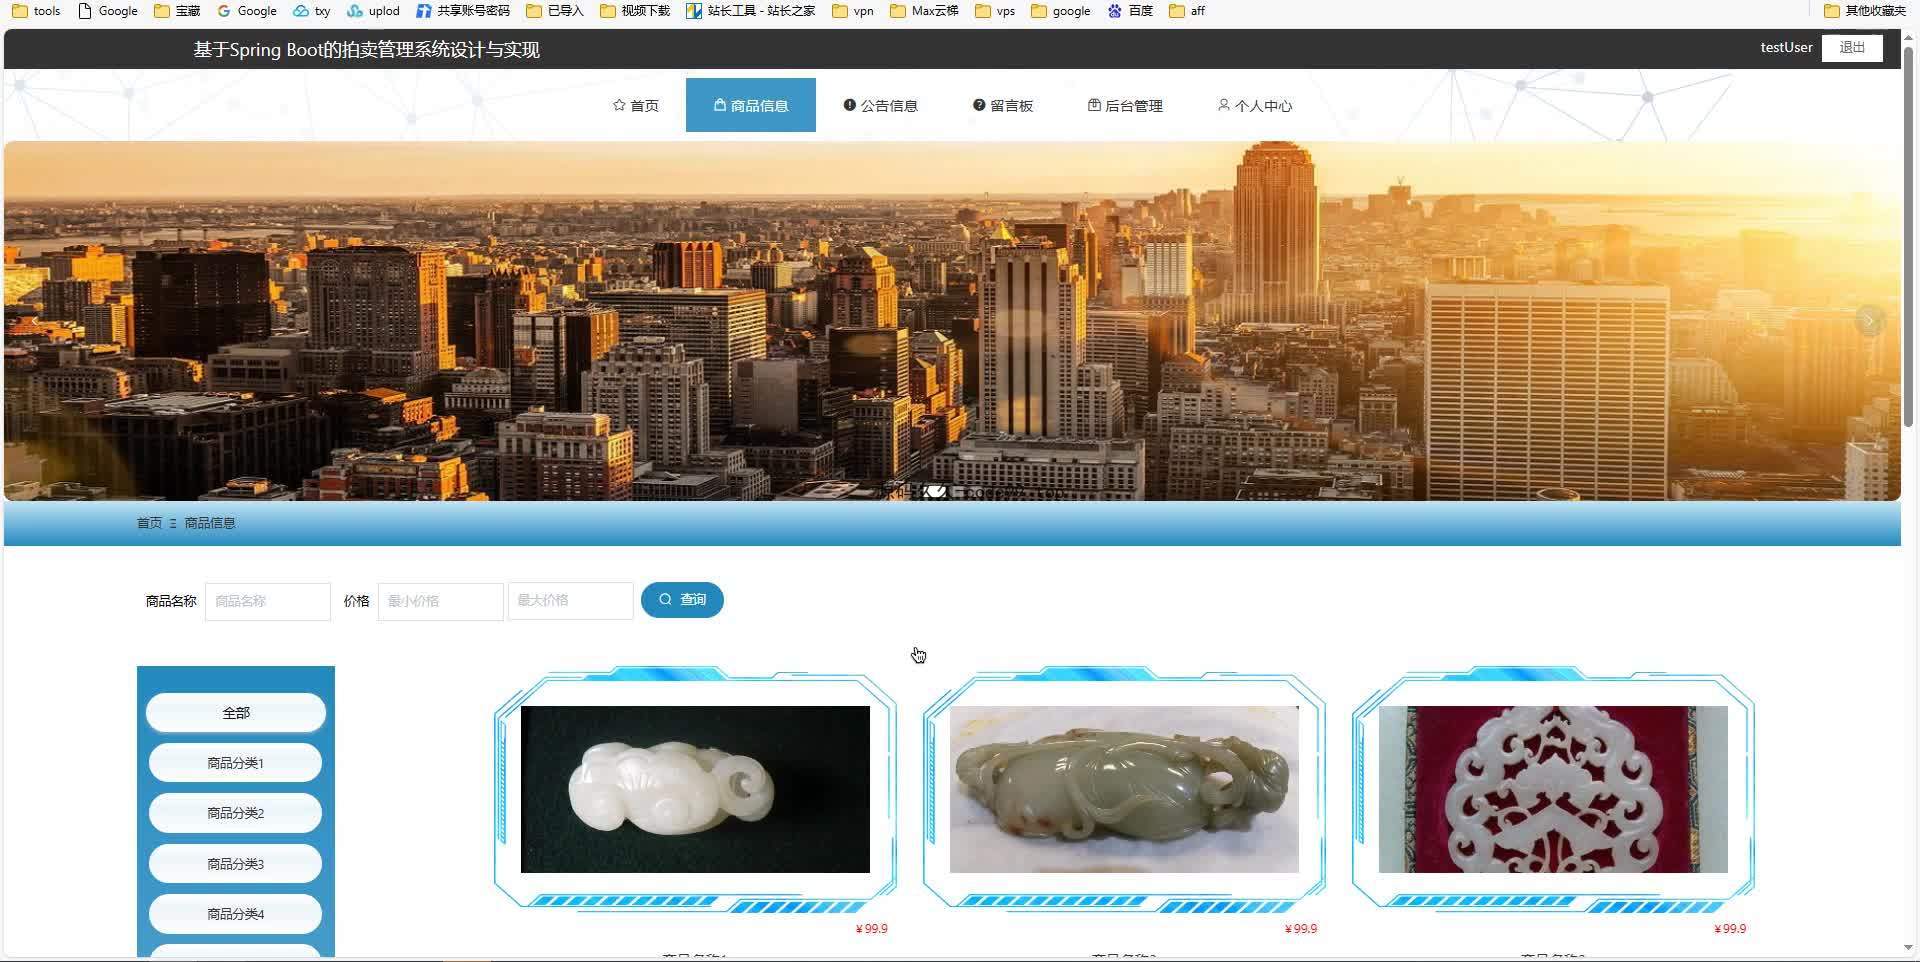Open the 宝藏 bookmark folder

tap(177, 11)
